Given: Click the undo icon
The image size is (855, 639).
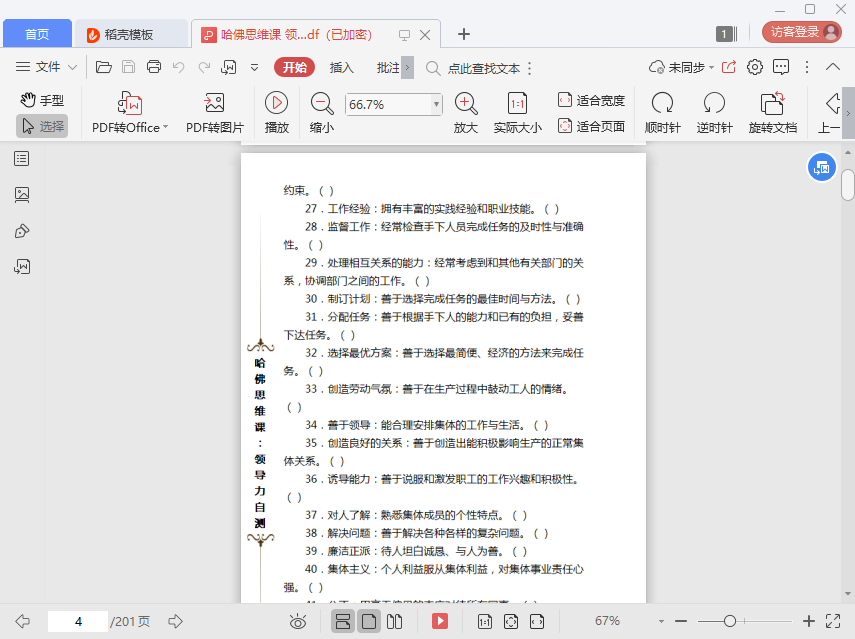Looking at the screenshot, I should tap(178, 67).
